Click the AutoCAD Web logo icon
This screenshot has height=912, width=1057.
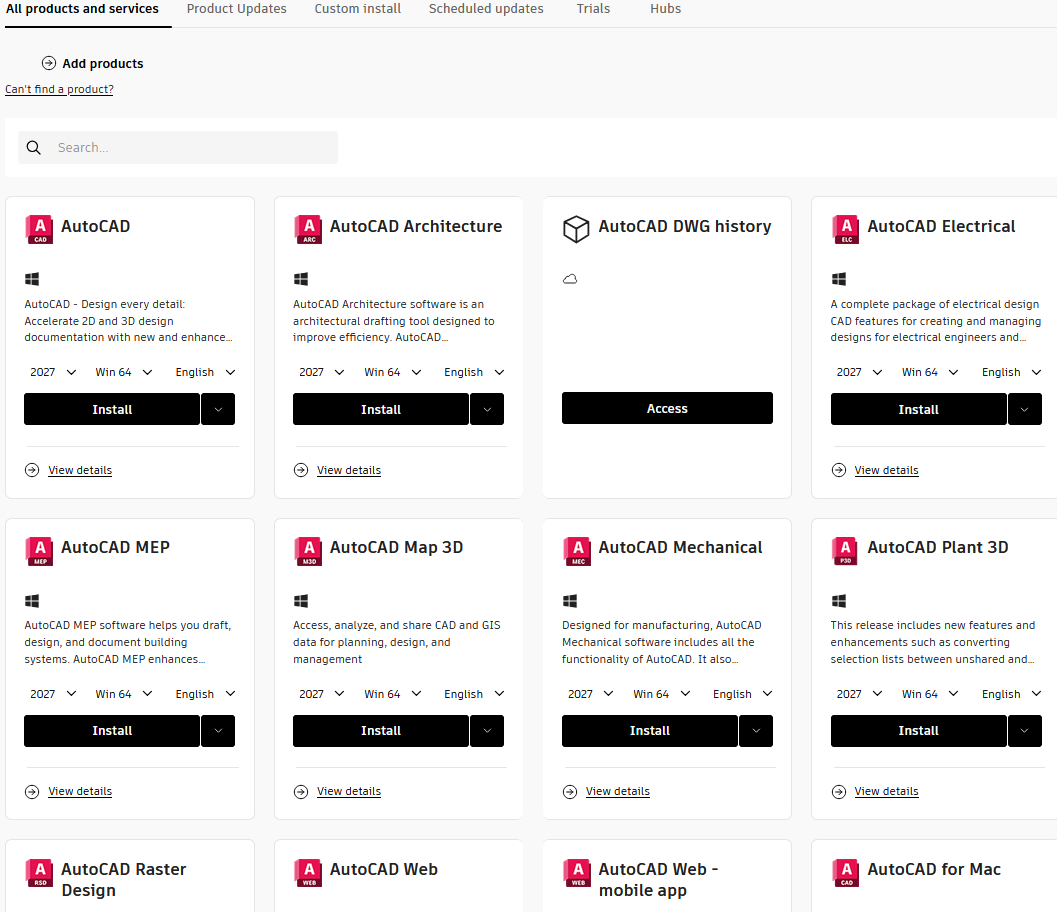(x=308, y=873)
